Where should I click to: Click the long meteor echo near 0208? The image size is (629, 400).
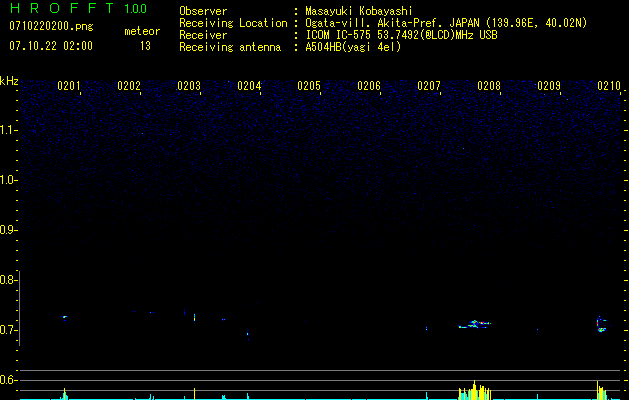475,324
